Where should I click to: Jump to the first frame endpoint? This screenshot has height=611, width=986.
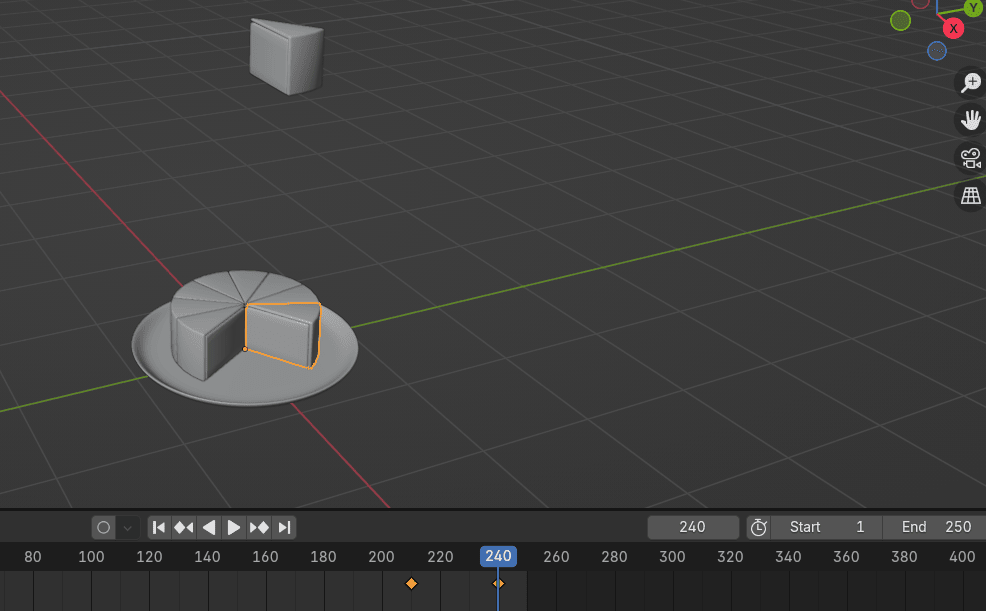coord(159,527)
